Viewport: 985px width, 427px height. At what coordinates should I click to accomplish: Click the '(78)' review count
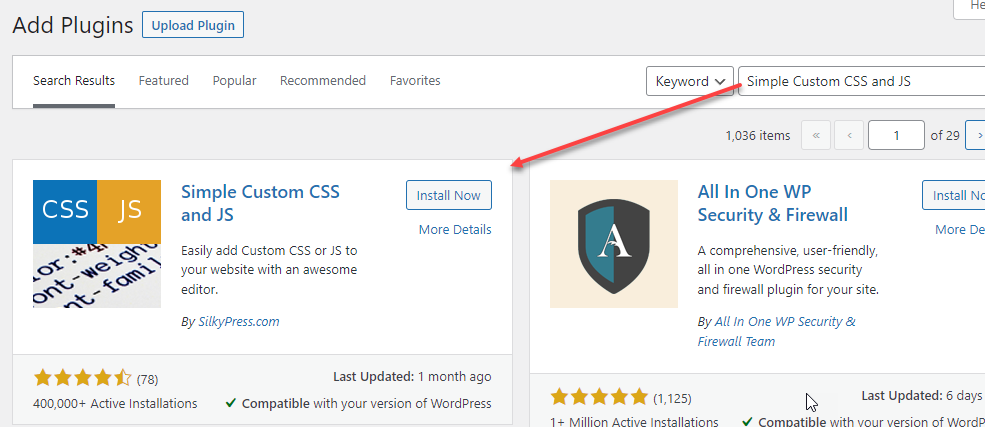pos(147,379)
